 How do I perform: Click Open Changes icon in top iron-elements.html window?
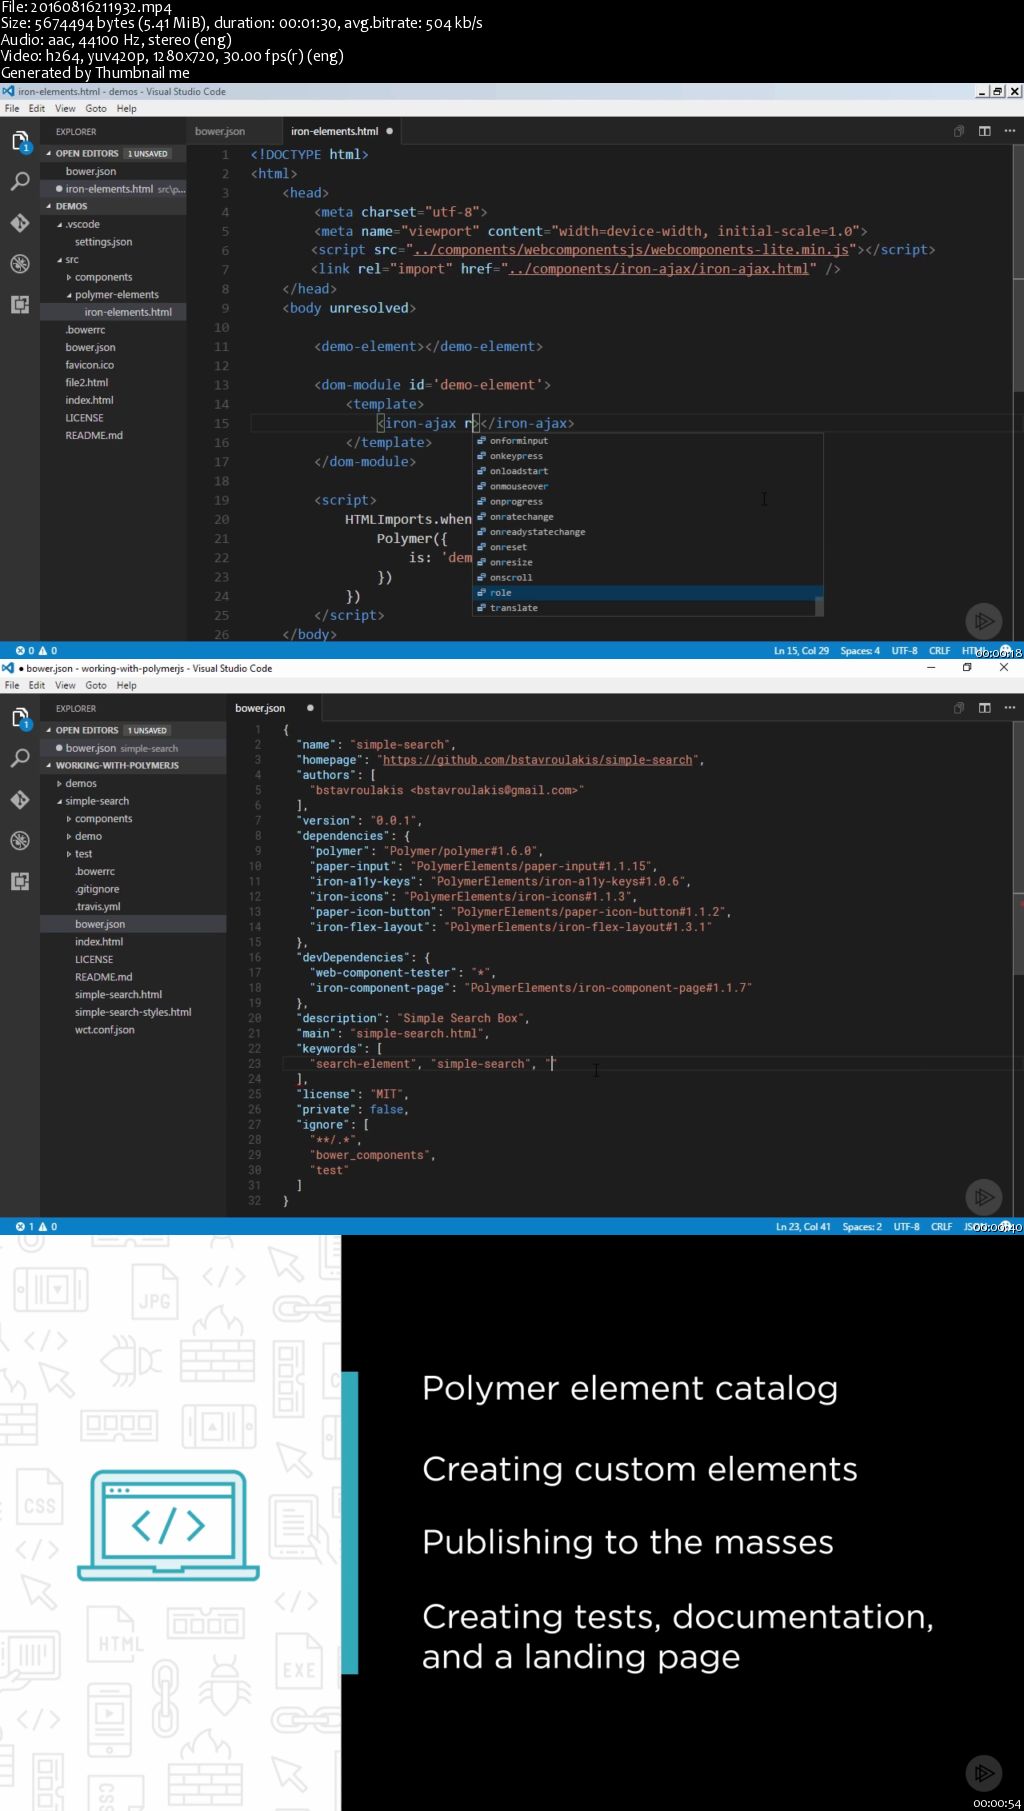958,131
